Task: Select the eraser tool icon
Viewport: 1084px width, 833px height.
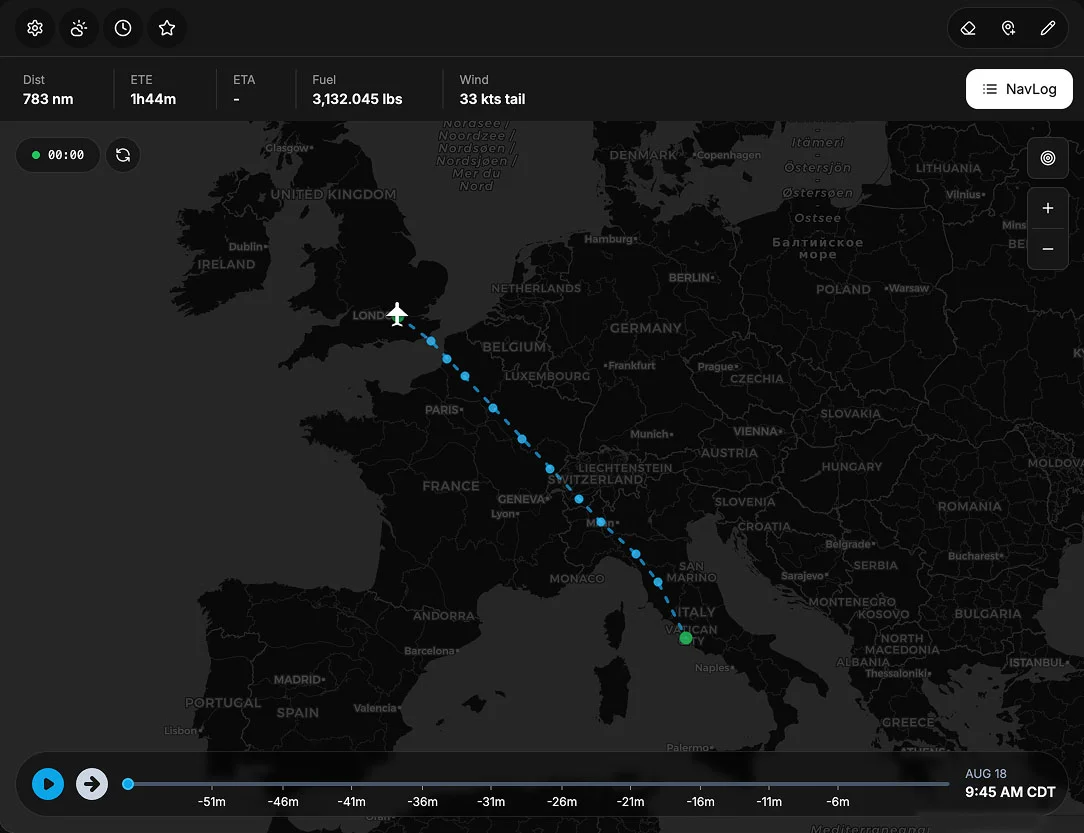Action: (968, 28)
